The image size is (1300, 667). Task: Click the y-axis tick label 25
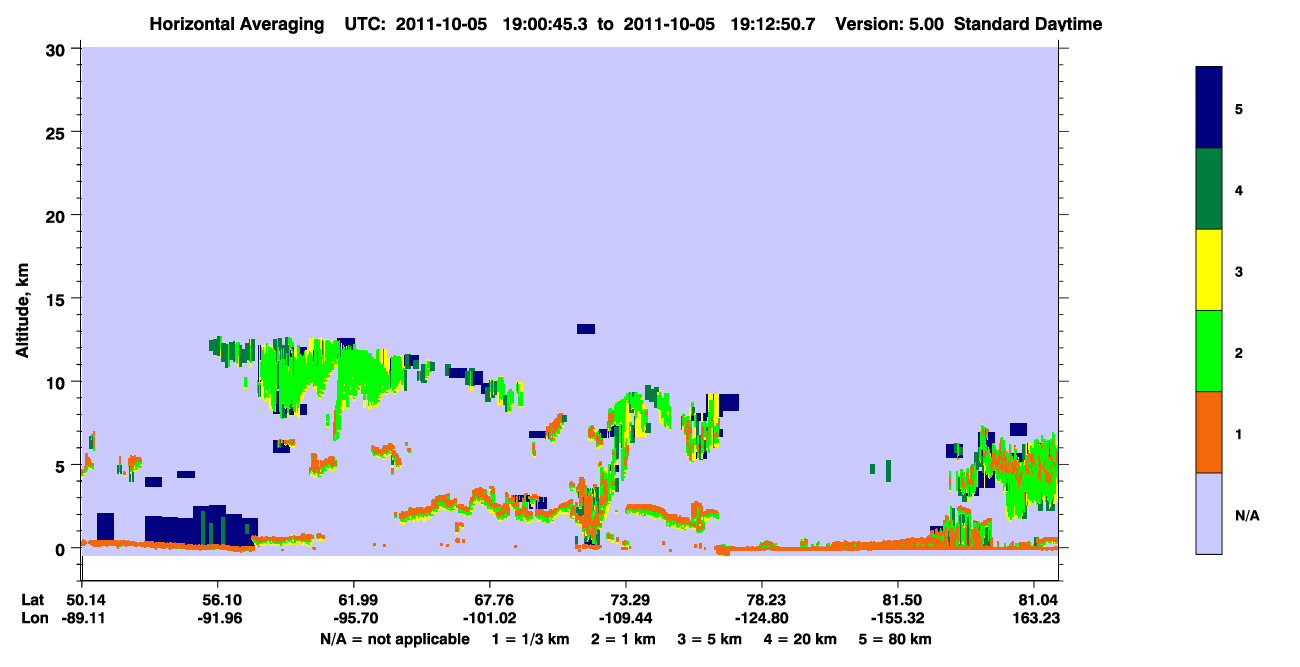57,132
